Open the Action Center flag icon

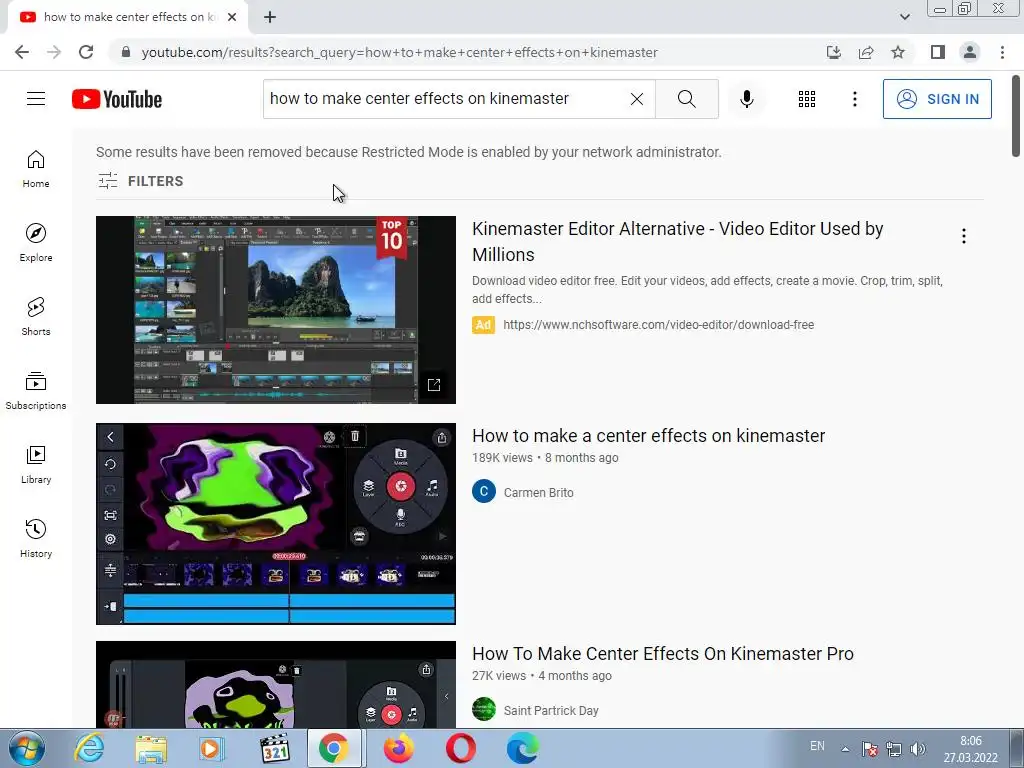point(869,749)
